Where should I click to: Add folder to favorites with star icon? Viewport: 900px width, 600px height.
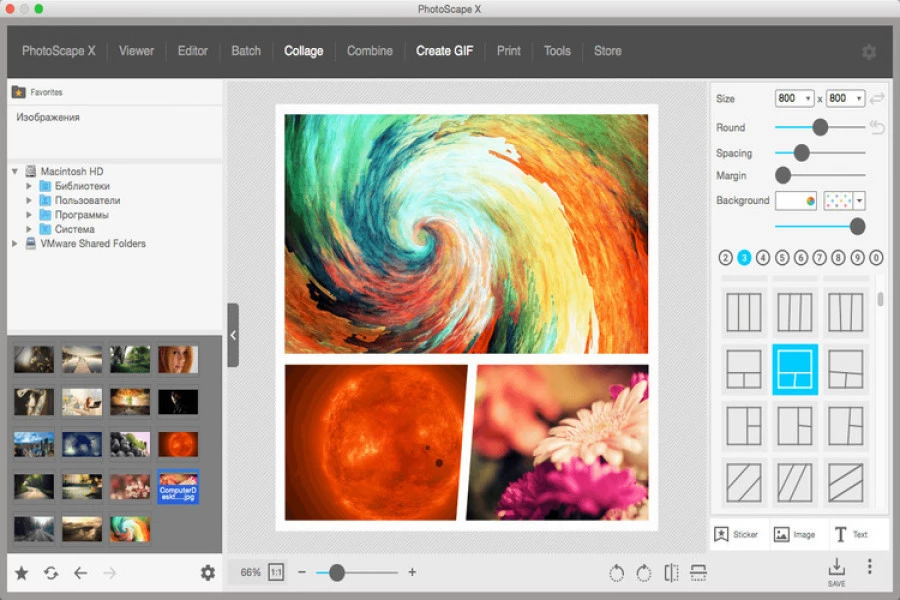tap(21, 573)
